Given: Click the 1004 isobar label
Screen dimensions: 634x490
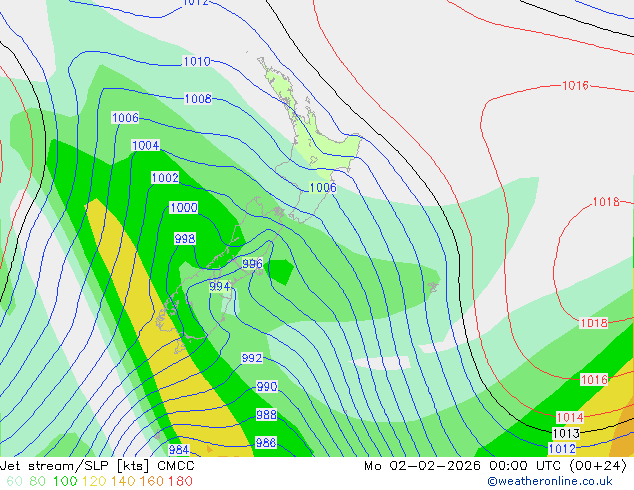Looking at the screenshot, I should pyautogui.click(x=146, y=145).
